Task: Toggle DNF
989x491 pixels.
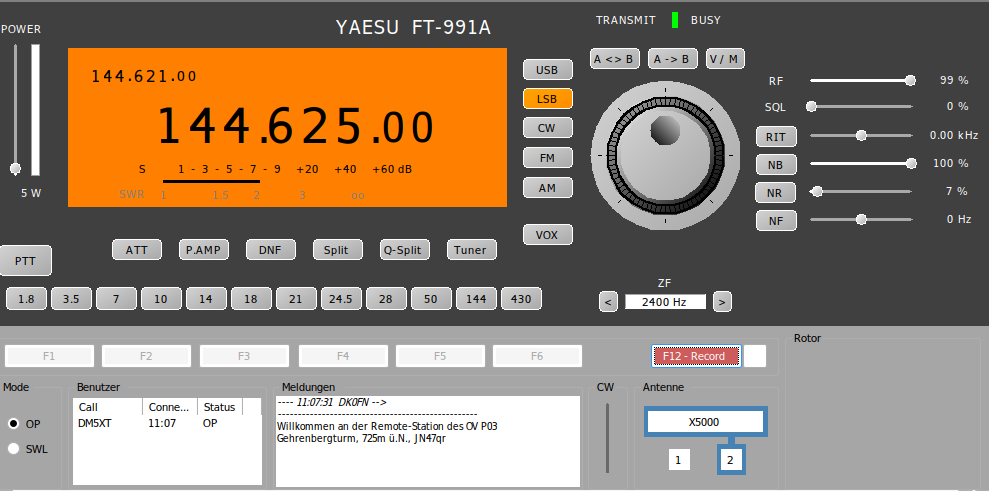Action: 271,250
